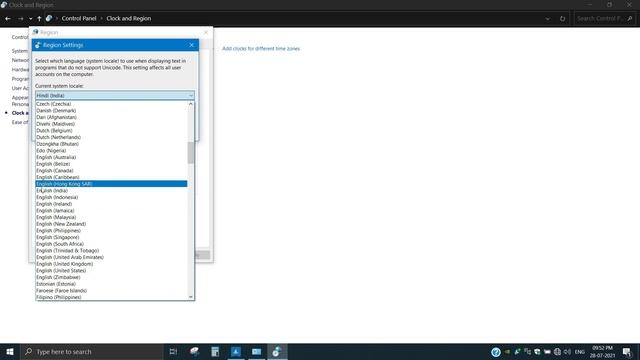
Task: Click the taskbar 'Type here to search' box
Action: coord(92,351)
